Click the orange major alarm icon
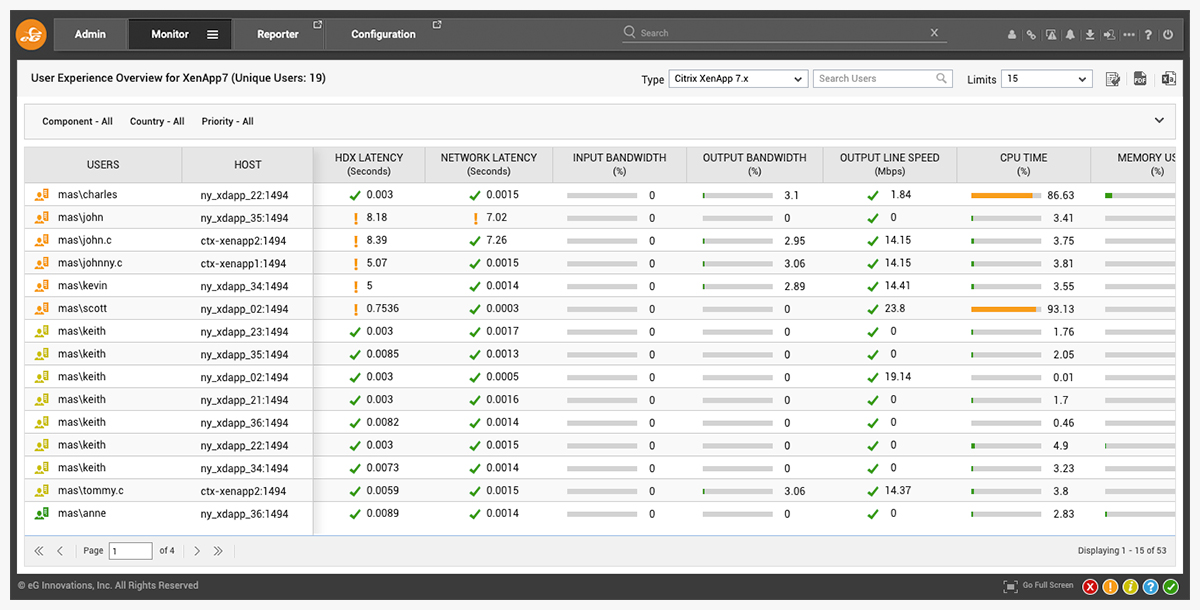This screenshot has height=610, width=1200. (x=1110, y=587)
